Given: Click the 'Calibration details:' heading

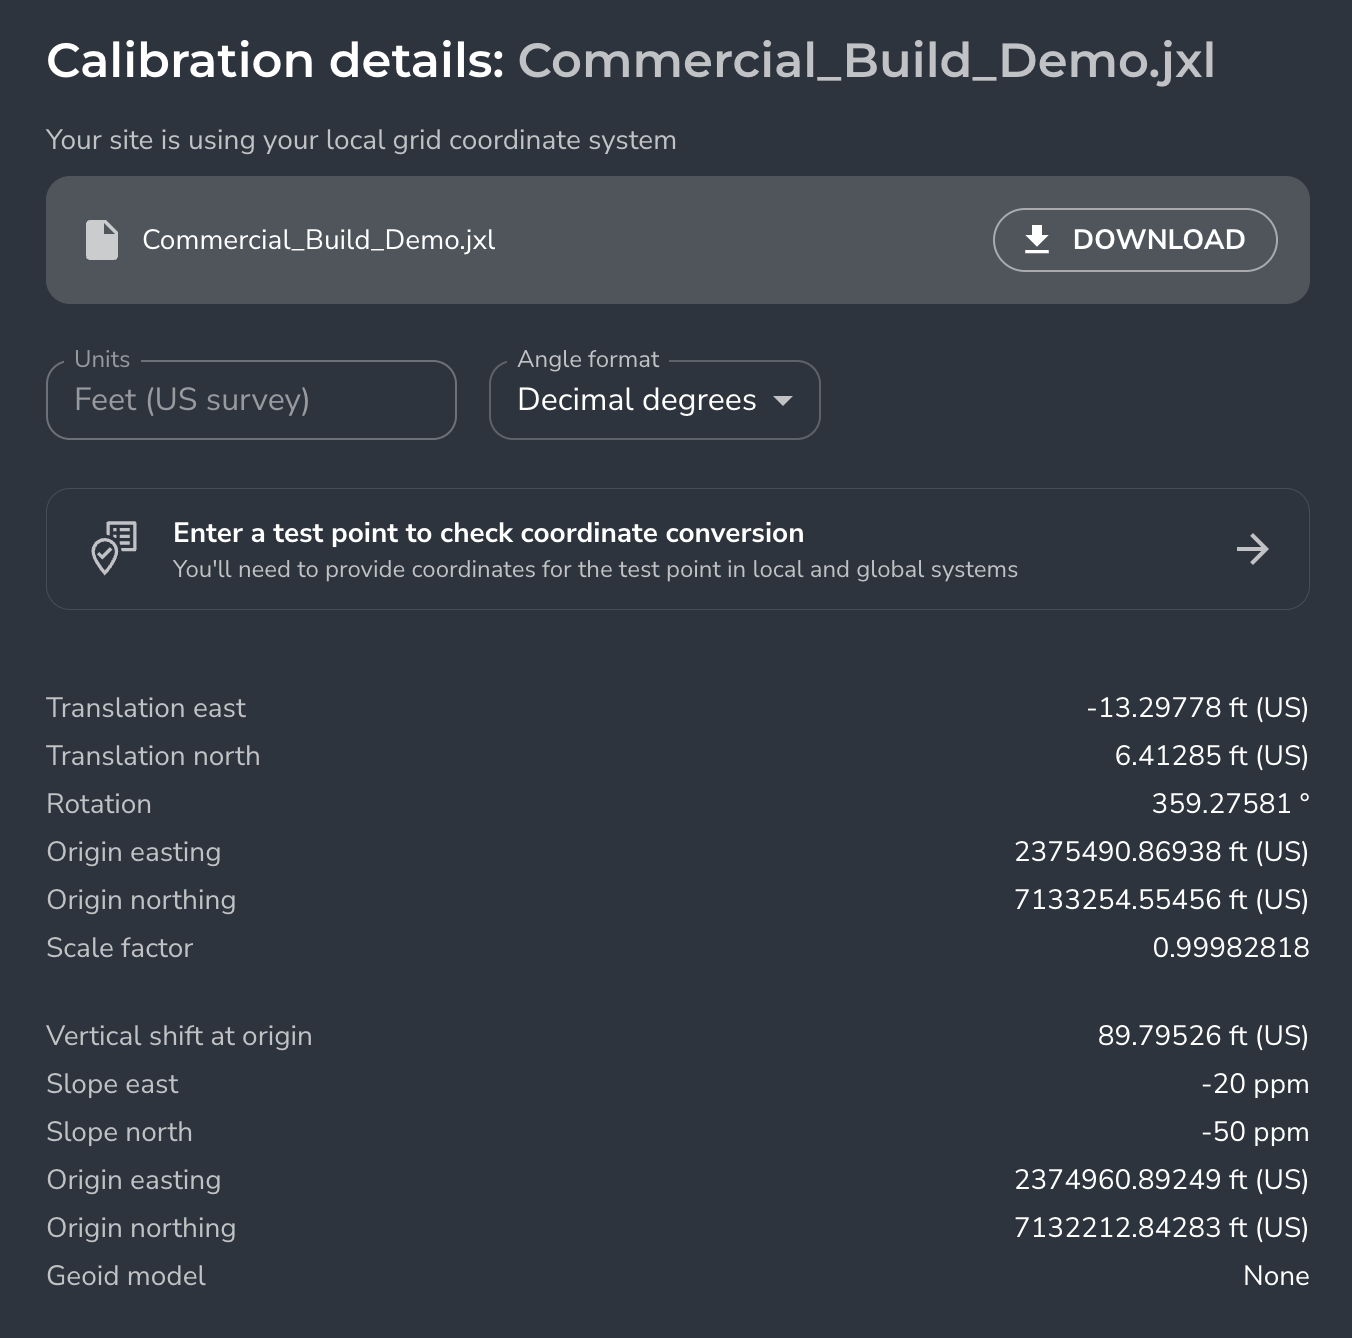Looking at the screenshot, I should [x=275, y=61].
